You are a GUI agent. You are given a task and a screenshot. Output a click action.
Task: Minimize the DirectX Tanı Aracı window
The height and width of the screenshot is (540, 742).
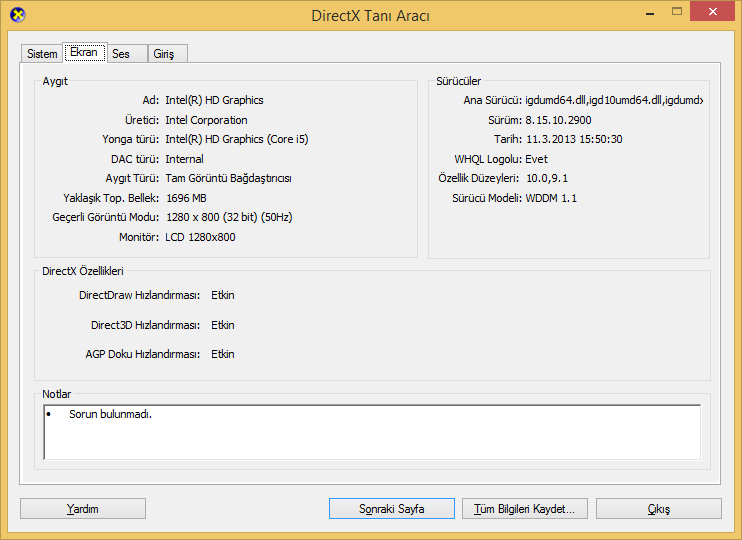(x=650, y=12)
